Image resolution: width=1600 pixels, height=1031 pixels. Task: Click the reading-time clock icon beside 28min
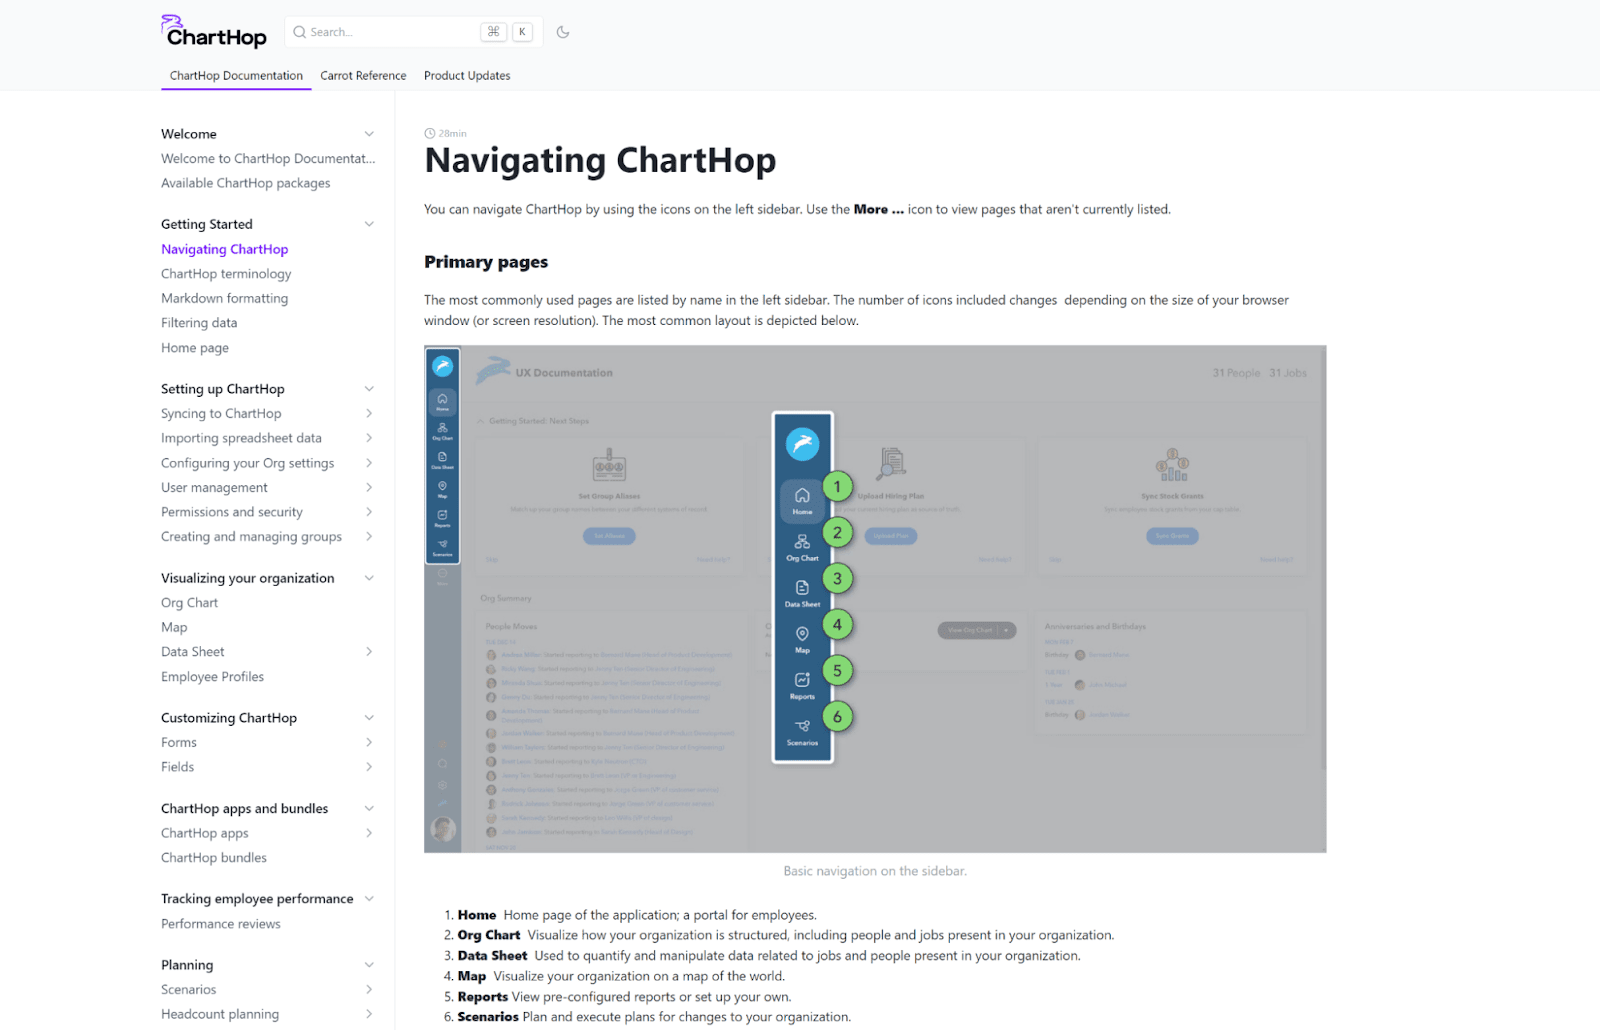[430, 132]
